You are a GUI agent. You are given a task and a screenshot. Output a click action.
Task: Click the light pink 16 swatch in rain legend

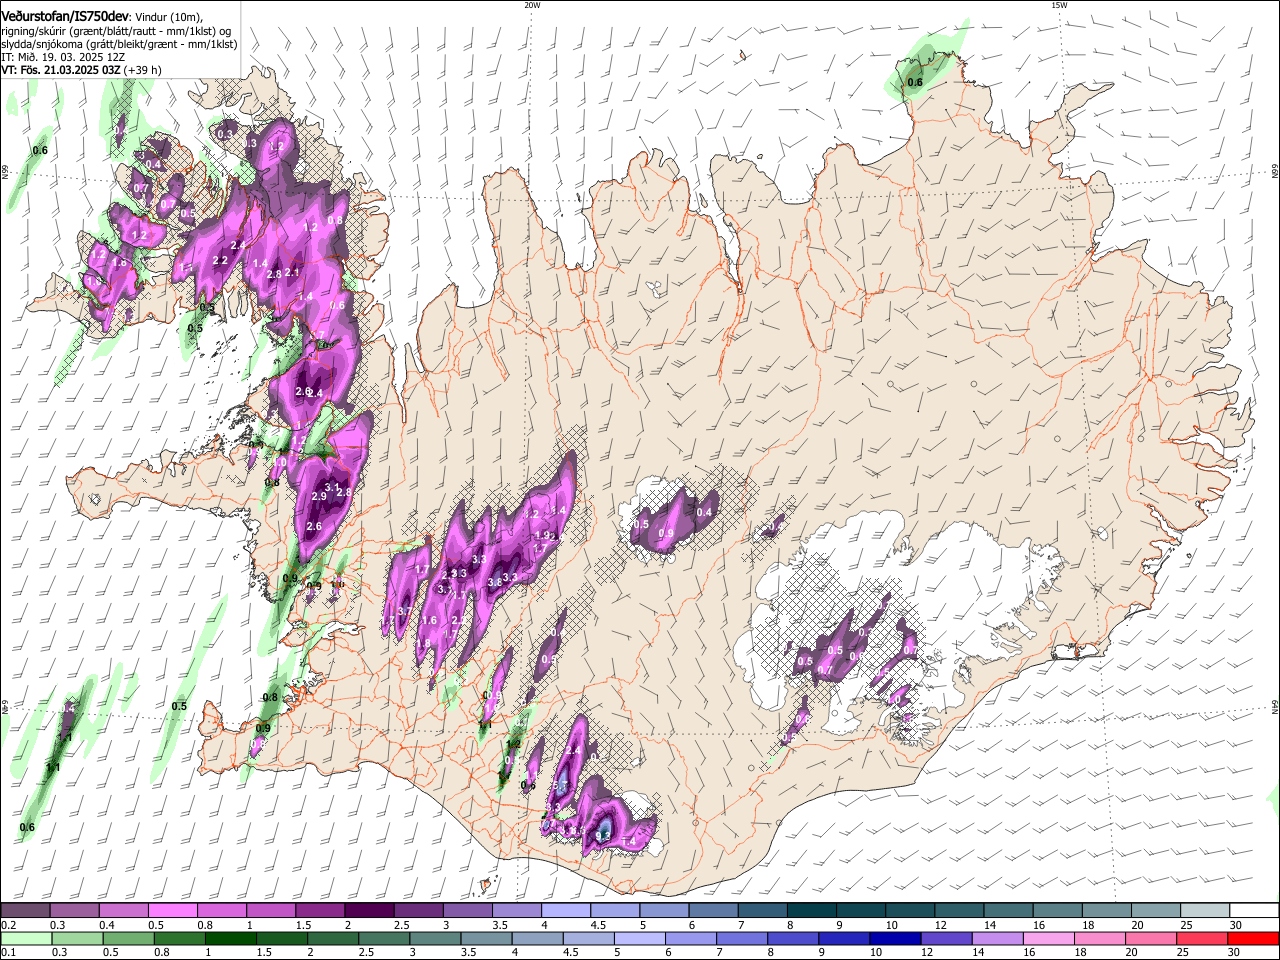click(1048, 939)
